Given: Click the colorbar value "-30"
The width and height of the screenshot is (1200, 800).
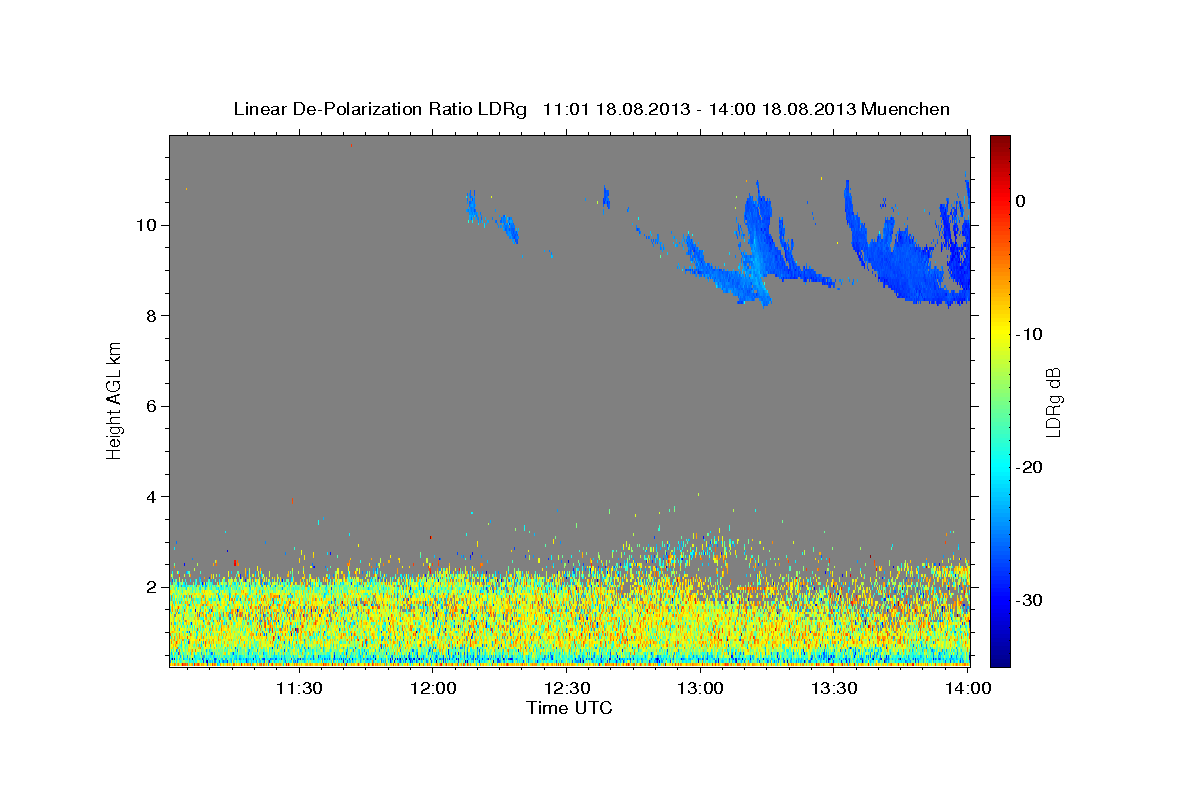Looking at the screenshot, I should tap(1030, 600).
